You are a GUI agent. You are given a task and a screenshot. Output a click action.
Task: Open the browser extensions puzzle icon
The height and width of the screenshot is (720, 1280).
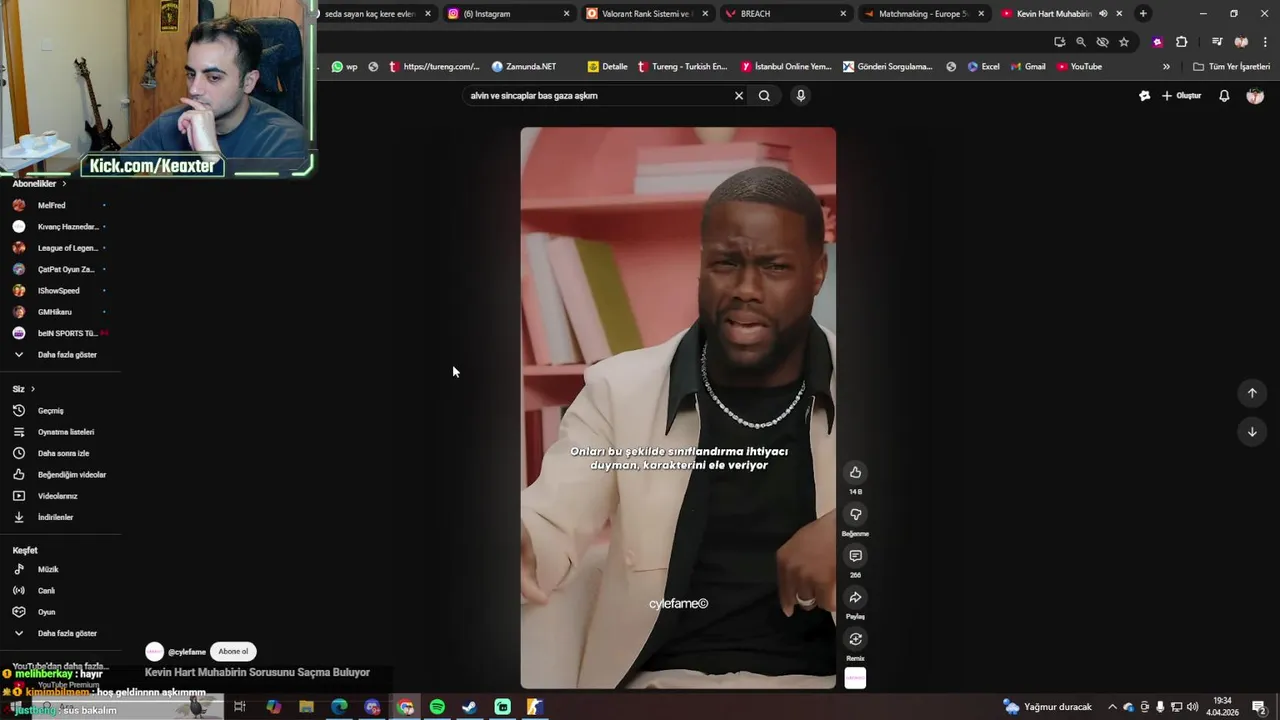[x=1182, y=42]
